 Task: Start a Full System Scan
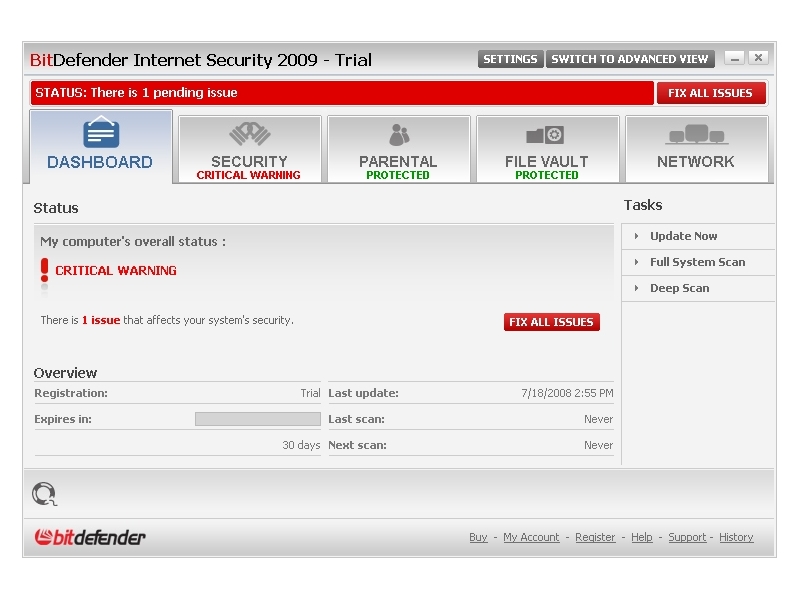697,262
